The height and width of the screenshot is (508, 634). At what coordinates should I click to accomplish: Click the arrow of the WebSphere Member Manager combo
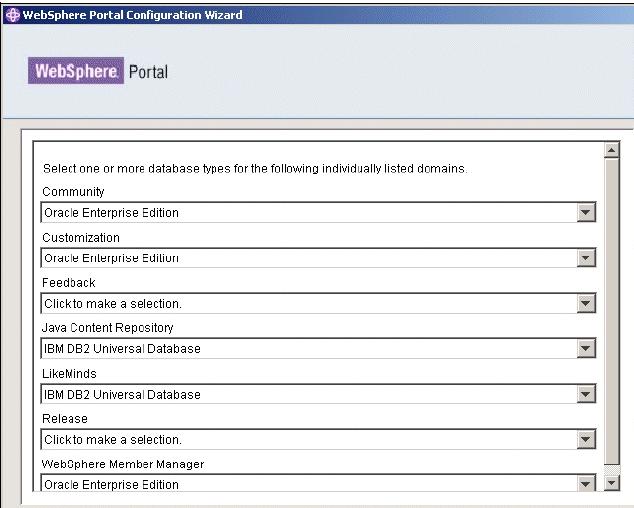[x=586, y=484]
